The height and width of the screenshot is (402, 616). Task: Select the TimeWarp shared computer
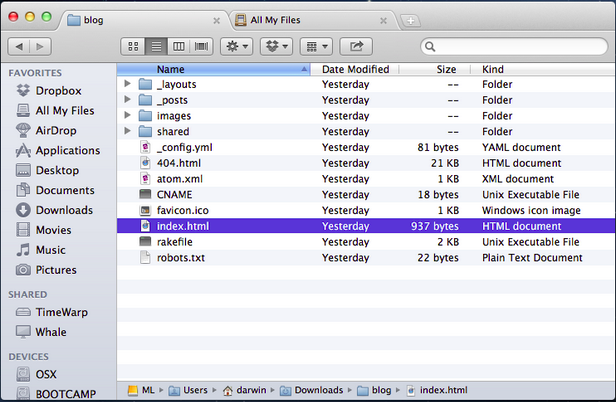click(61, 312)
